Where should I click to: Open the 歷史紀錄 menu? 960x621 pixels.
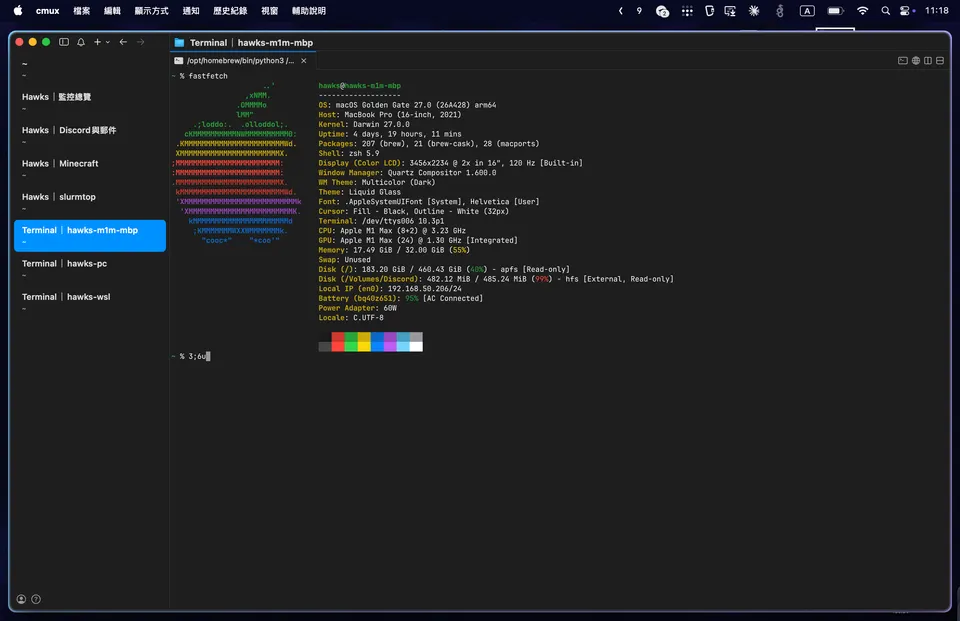(x=230, y=10)
